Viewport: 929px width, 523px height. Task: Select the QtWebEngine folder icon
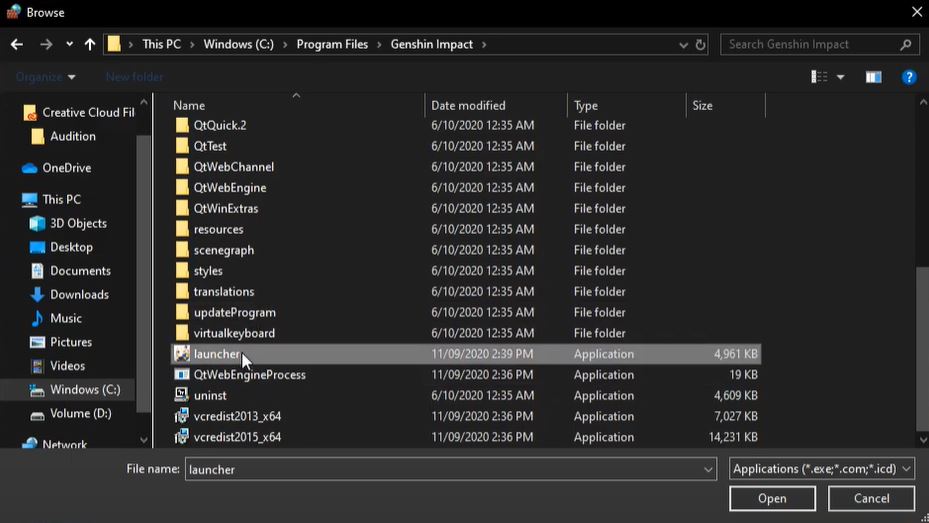click(182, 187)
